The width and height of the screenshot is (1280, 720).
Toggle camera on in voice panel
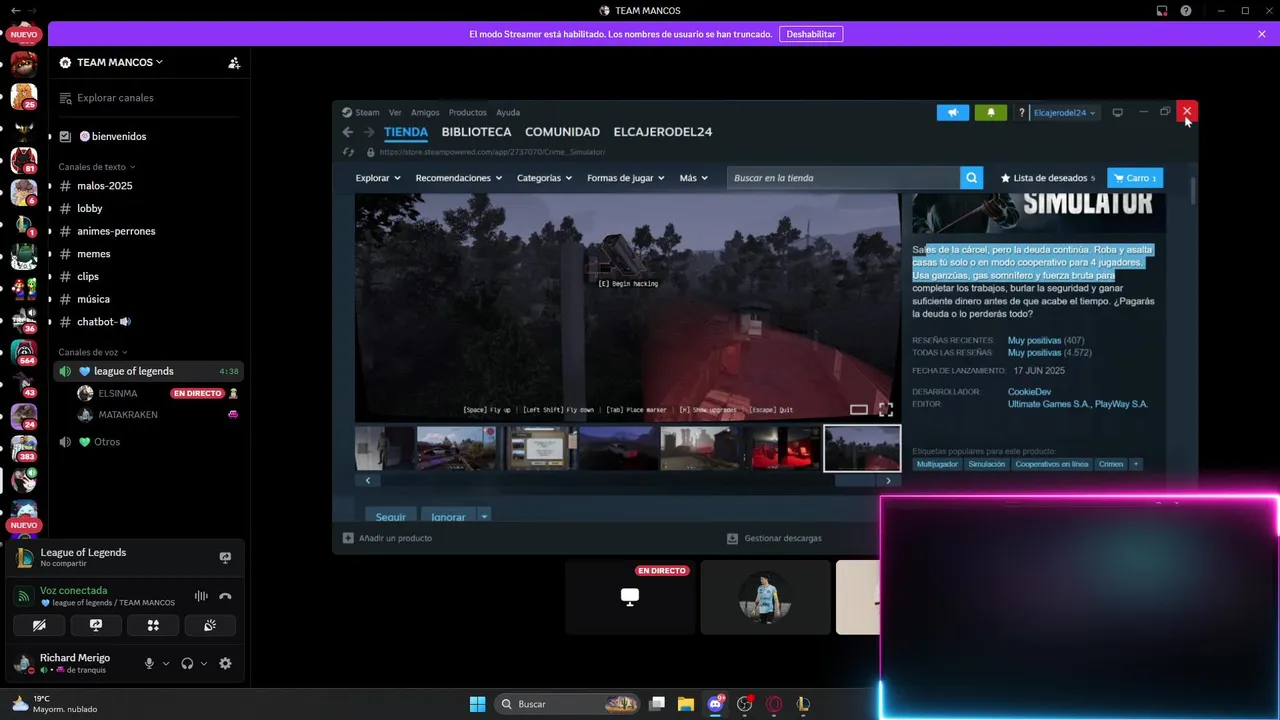39,625
